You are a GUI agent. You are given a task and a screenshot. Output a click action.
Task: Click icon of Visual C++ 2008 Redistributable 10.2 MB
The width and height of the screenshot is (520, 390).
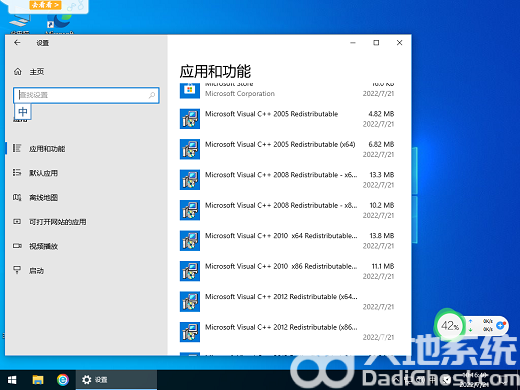190,210
